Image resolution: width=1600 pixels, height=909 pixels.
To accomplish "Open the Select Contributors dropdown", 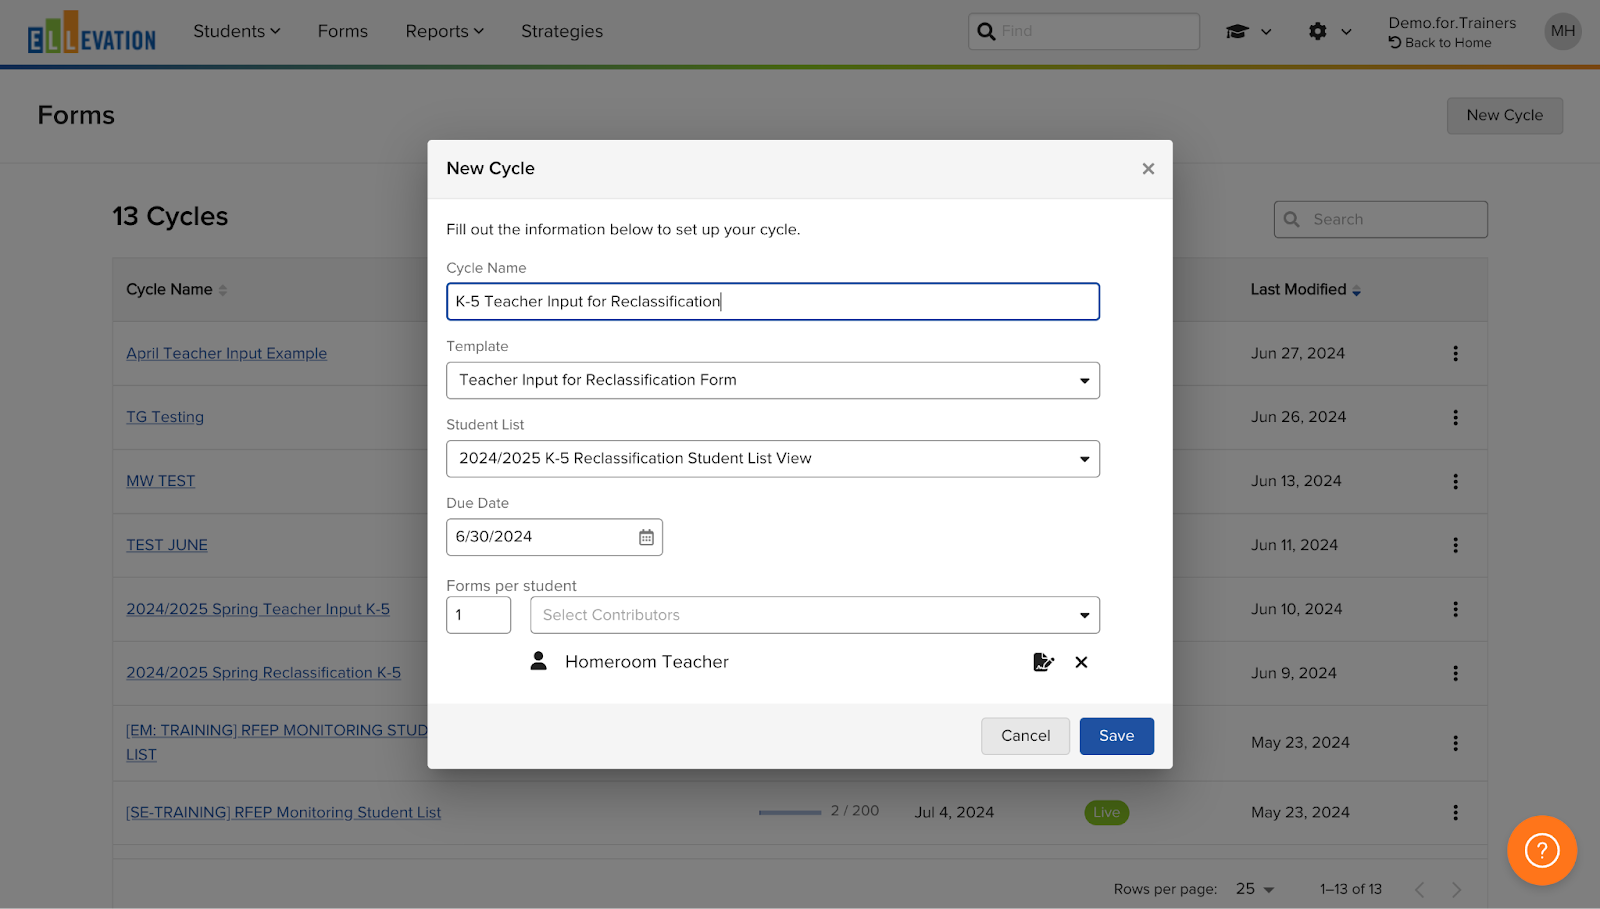I will click(815, 615).
